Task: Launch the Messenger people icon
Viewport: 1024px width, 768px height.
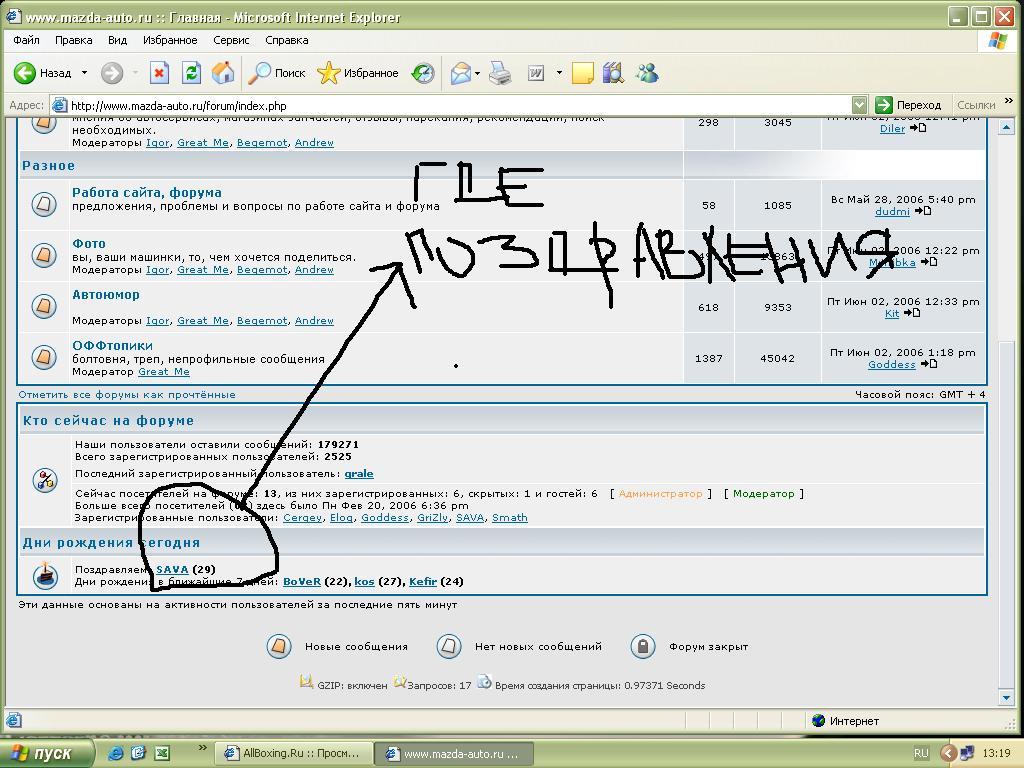Action: click(647, 73)
